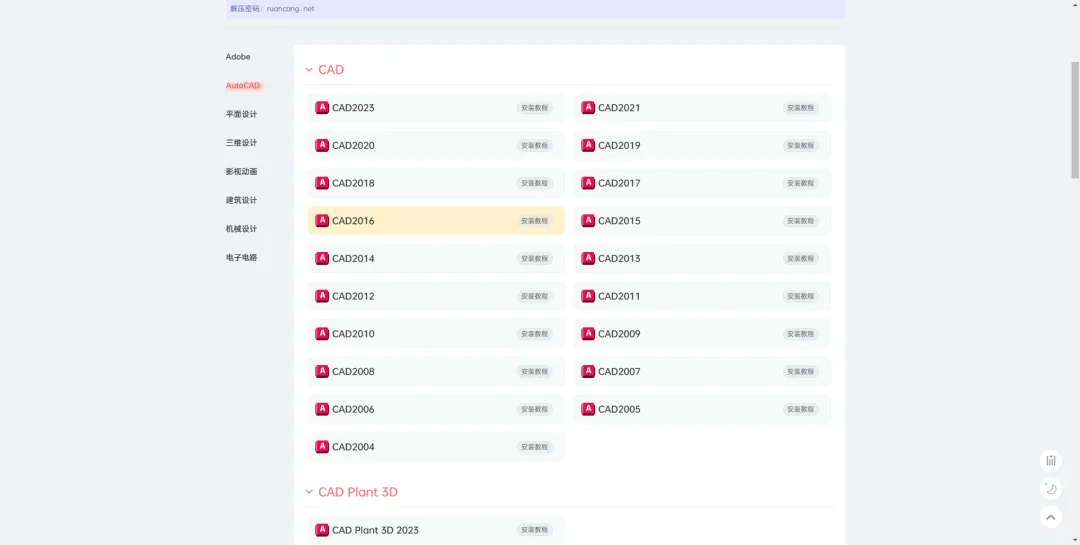Open 安装教程 for CAD2023
This screenshot has width=1080, height=545.
534,108
